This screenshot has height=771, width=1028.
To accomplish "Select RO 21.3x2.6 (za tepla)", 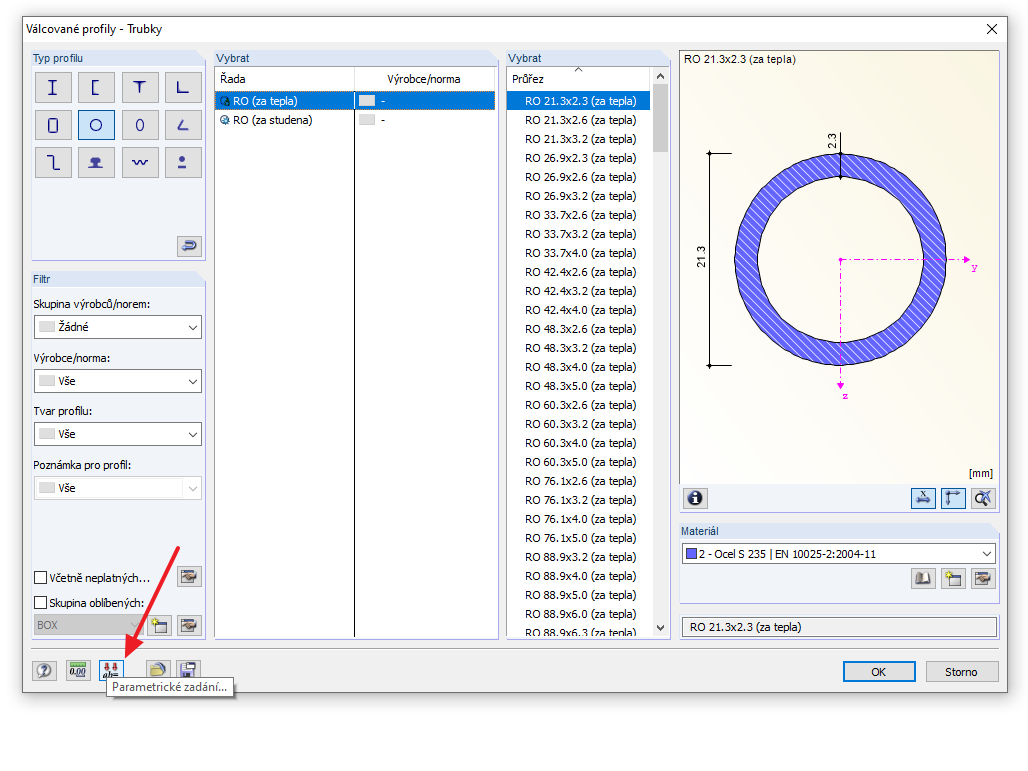I will (x=580, y=120).
